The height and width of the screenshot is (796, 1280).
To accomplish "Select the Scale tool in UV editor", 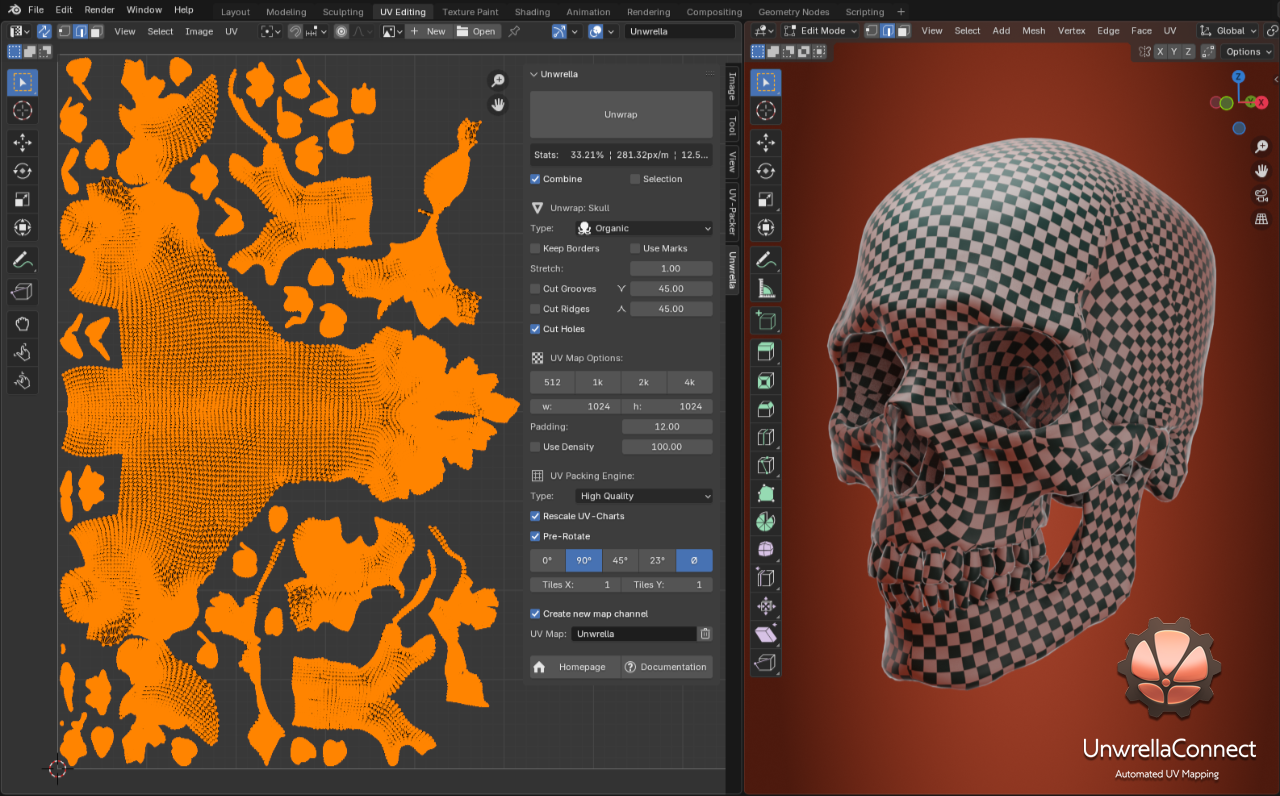I will point(22,199).
